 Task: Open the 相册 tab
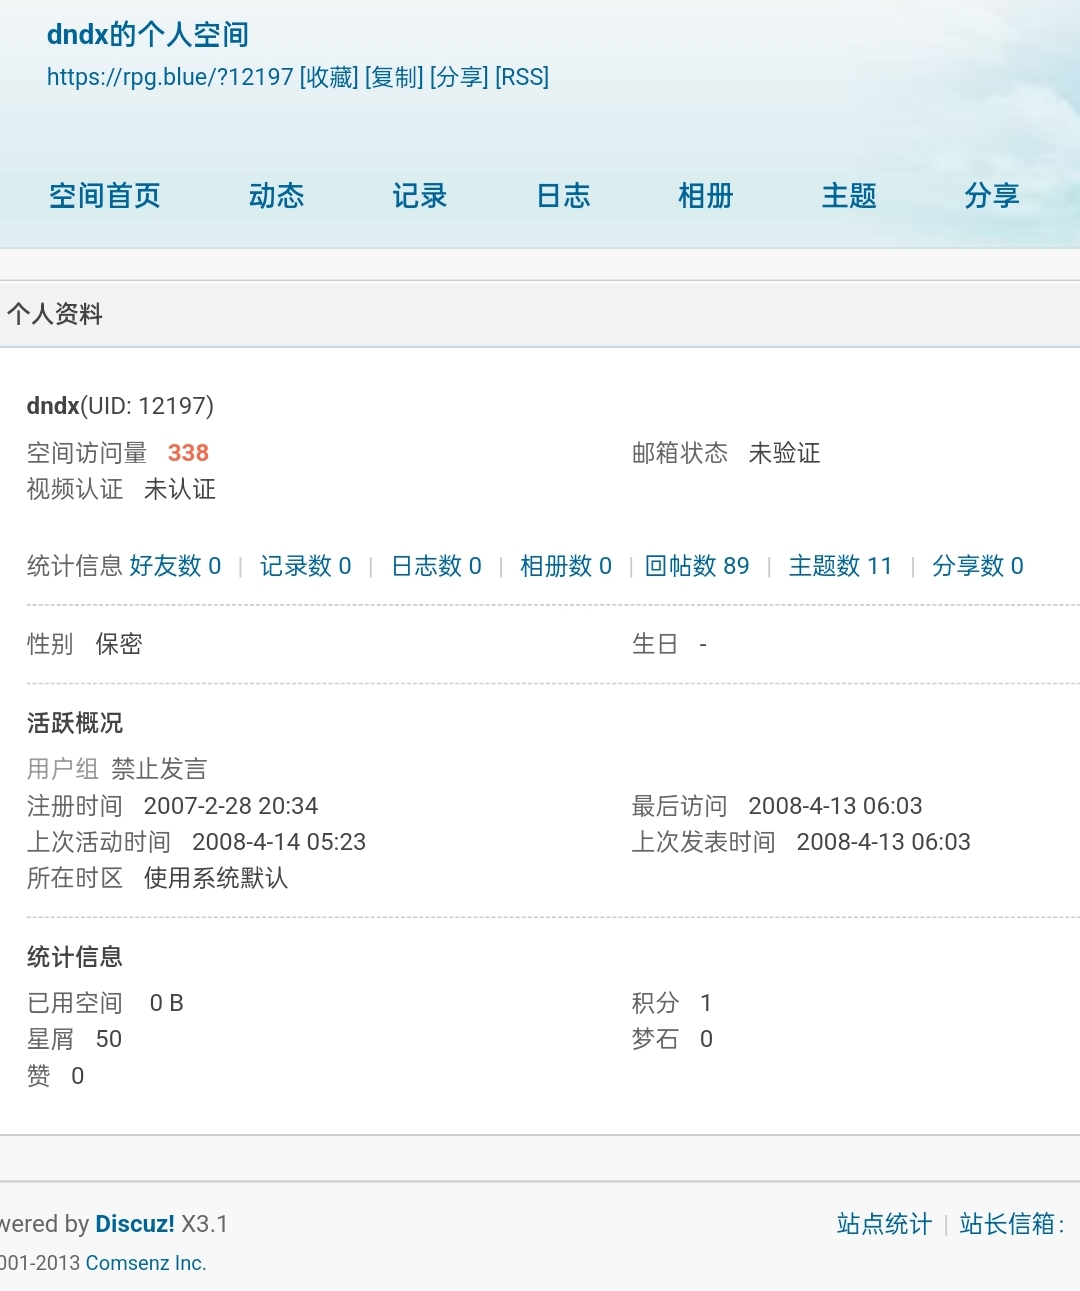[706, 196]
